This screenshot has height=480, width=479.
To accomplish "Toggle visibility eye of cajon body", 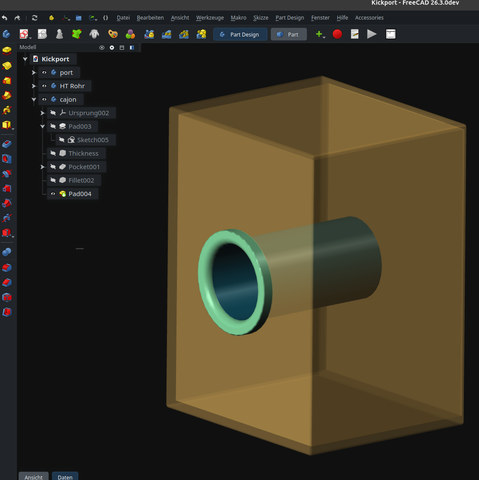I will pyautogui.click(x=44, y=99).
